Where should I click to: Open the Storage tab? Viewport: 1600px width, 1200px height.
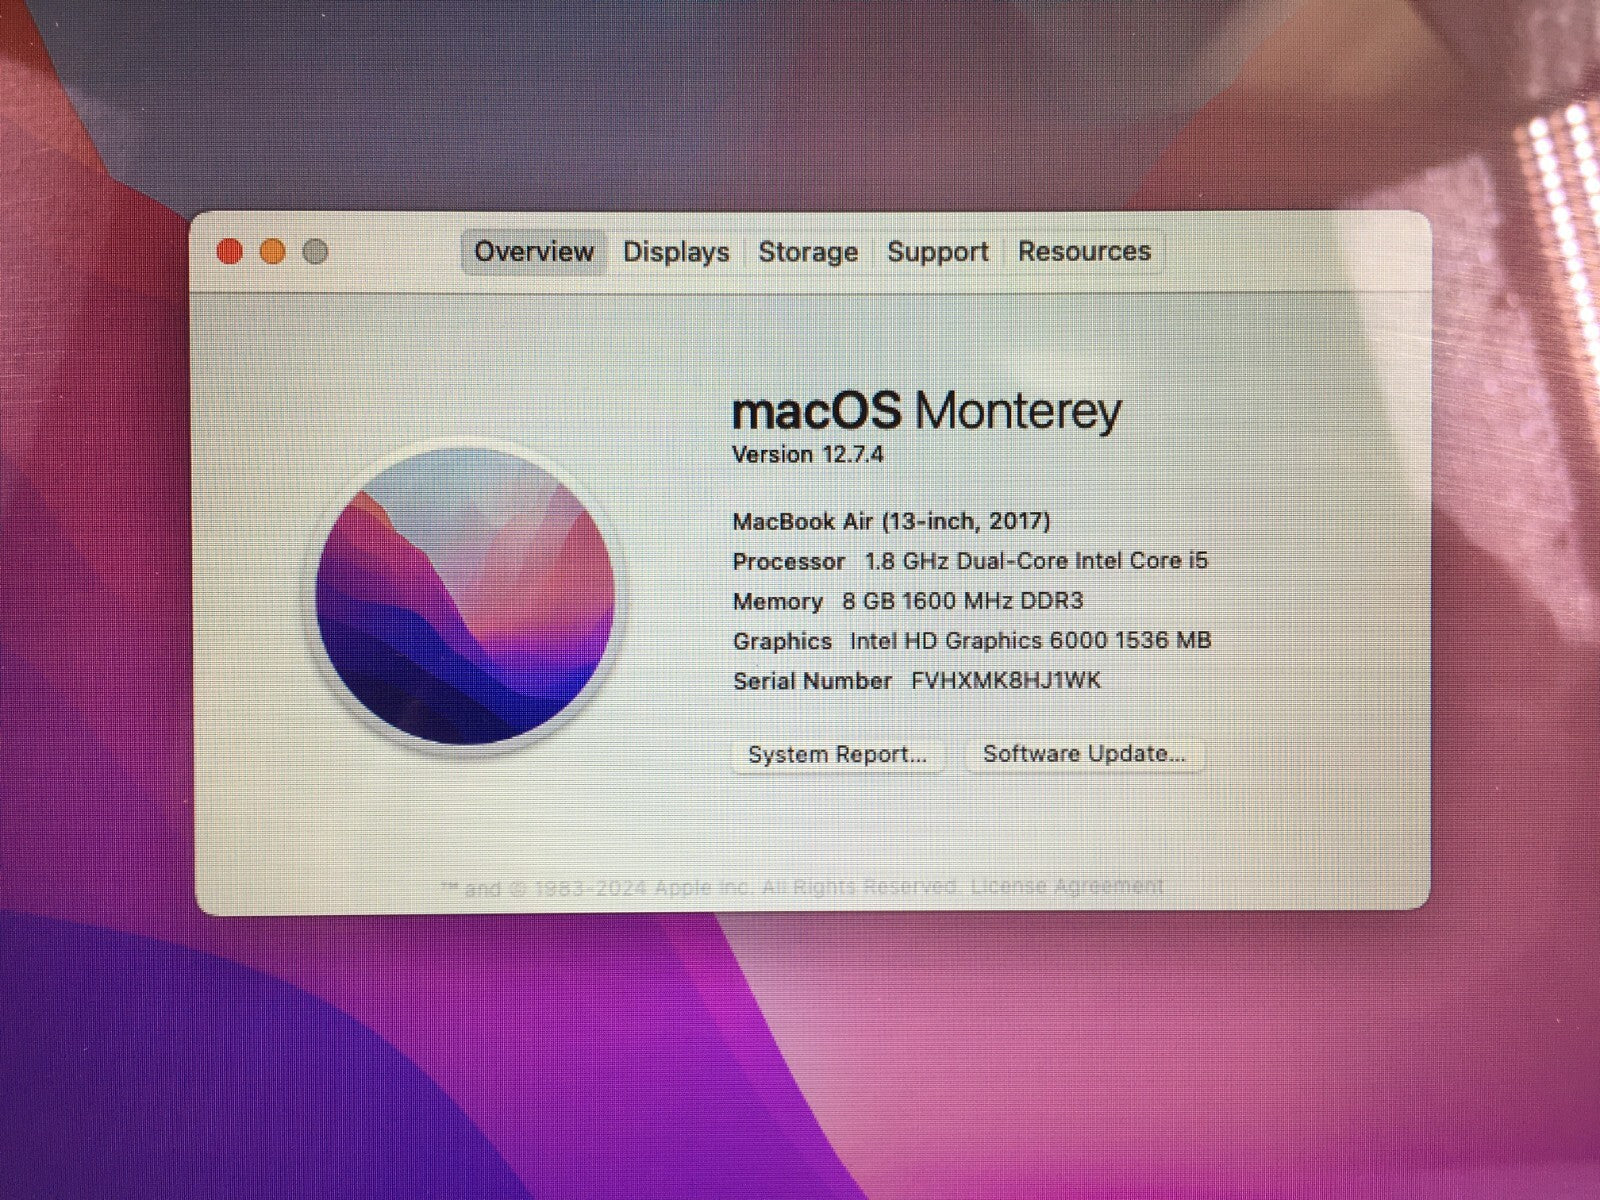click(x=808, y=252)
